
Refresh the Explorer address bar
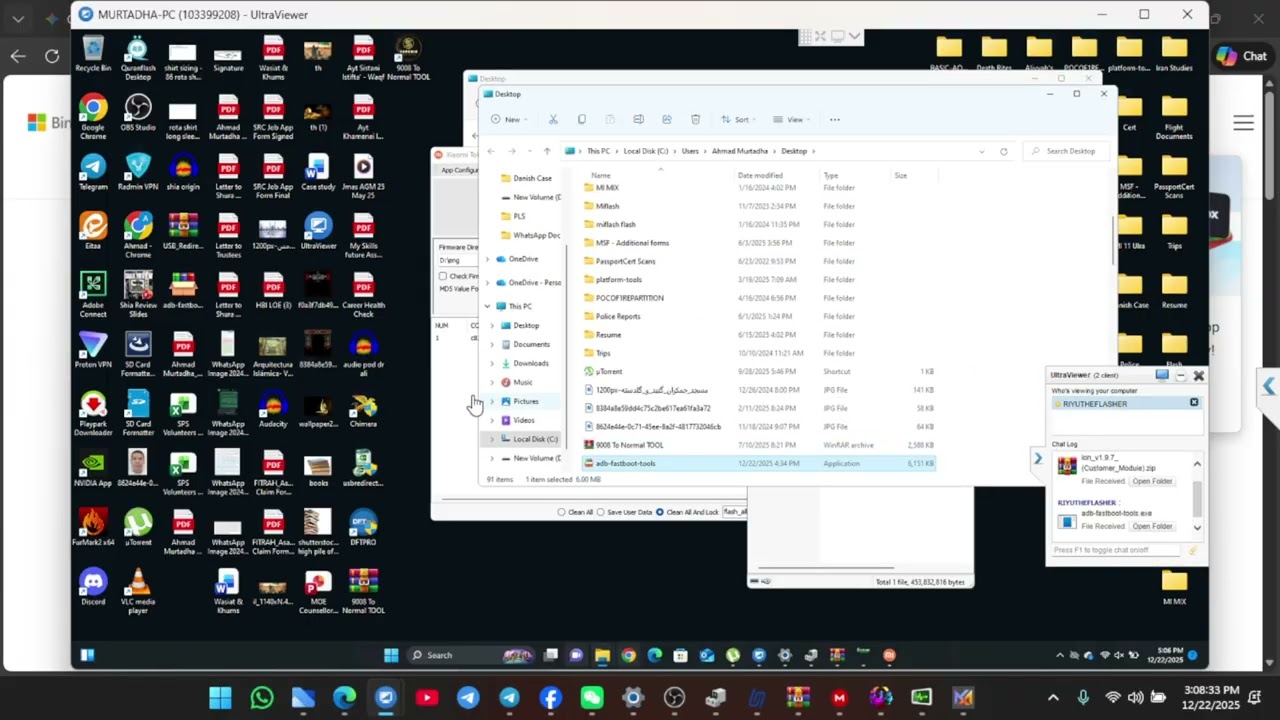[x=1003, y=151]
